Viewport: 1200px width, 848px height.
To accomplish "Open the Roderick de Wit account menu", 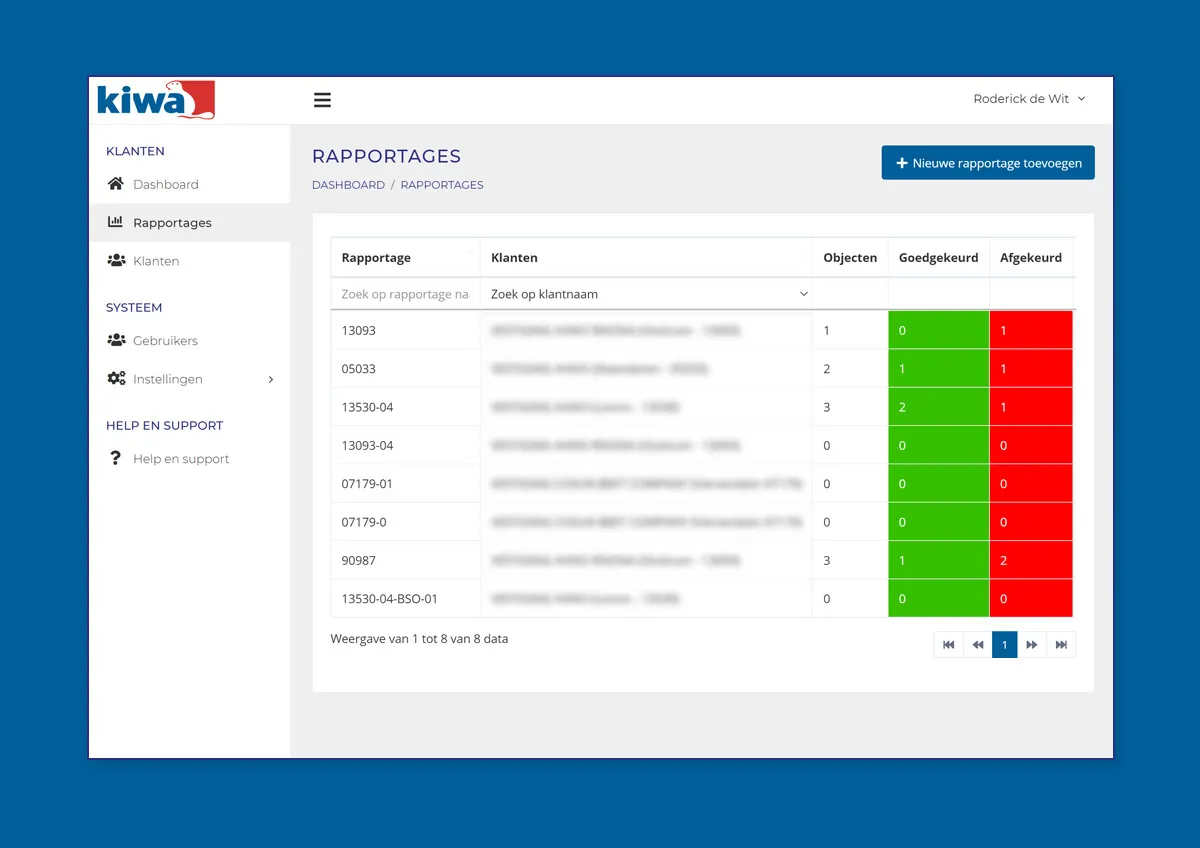I will click(1028, 98).
